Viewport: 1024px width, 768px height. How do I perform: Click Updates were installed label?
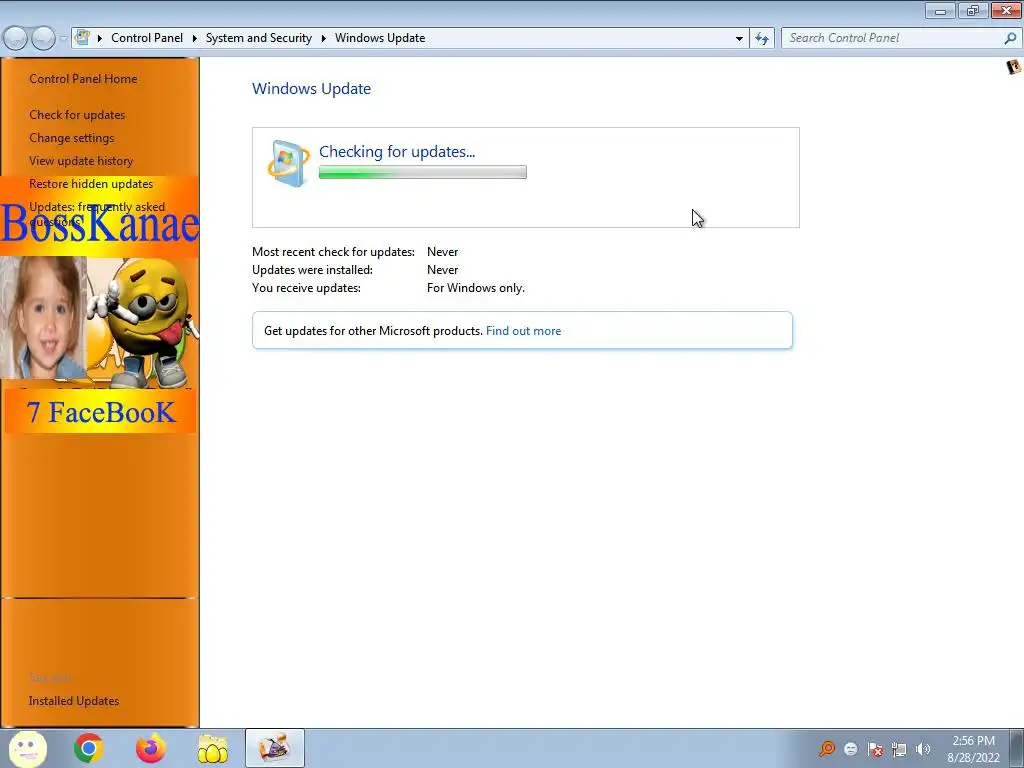point(312,270)
